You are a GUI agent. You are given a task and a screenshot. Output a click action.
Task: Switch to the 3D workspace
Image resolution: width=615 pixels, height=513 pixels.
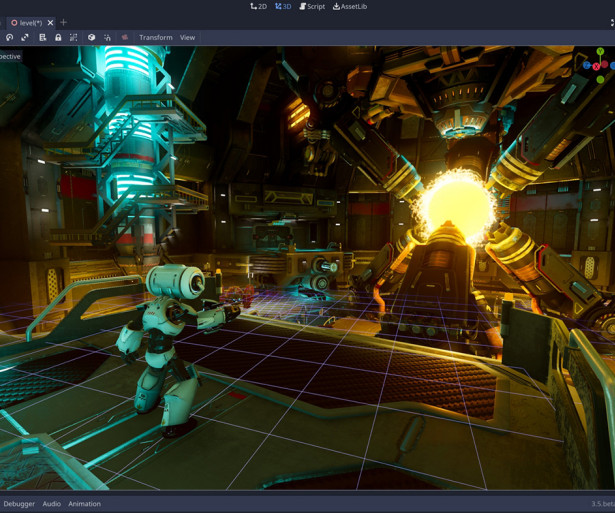[283, 6]
